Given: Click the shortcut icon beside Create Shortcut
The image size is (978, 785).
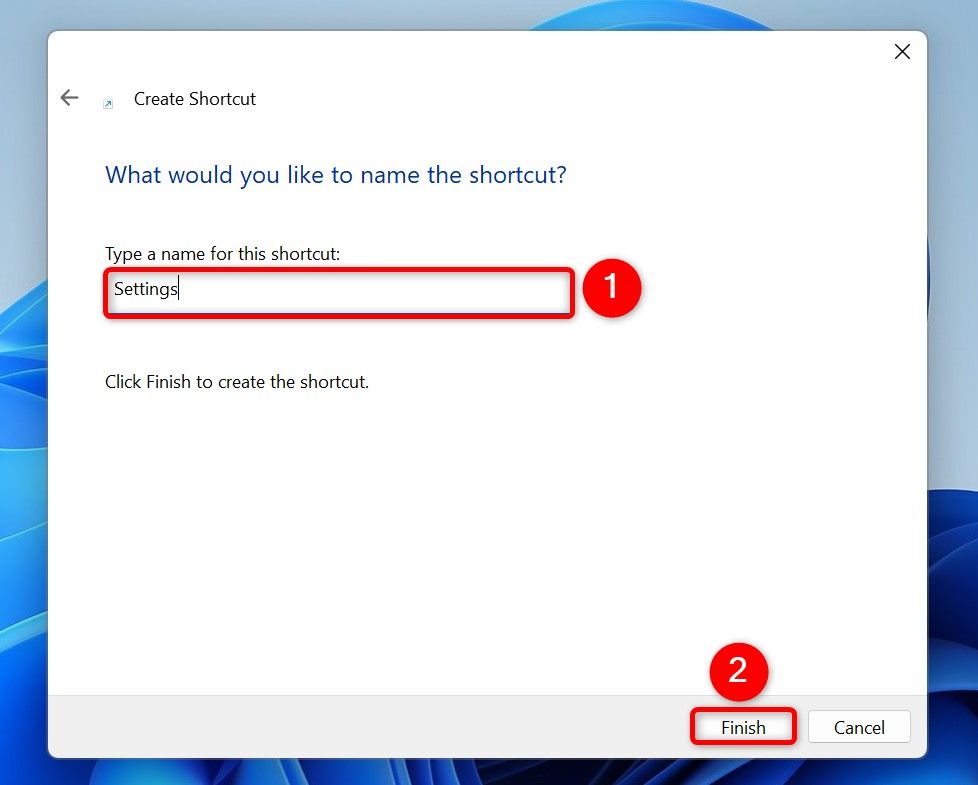Looking at the screenshot, I should click(108, 103).
